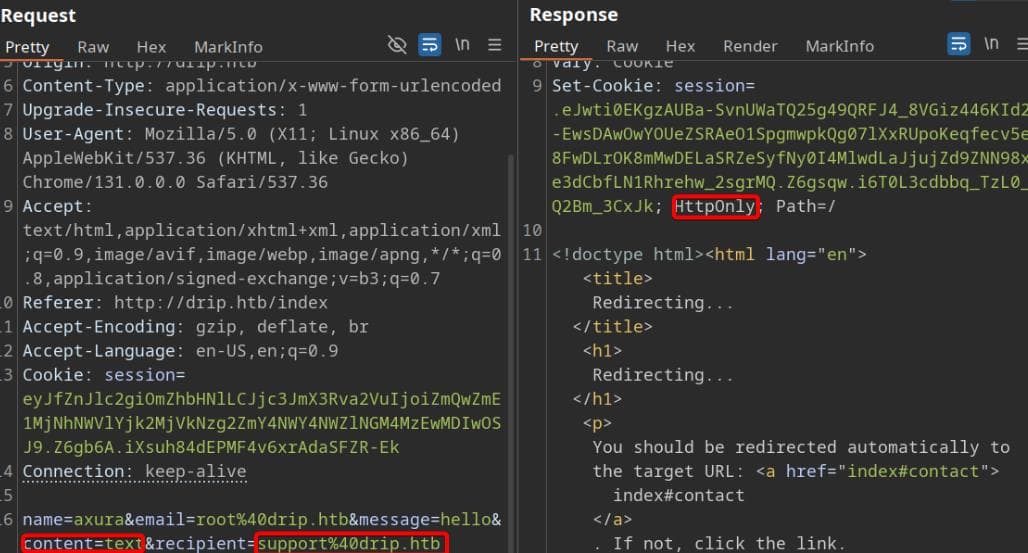The height and width of the screenshot is (553, 1028).
Task: Open the Response MarkInfo tab
Action: tap(839, 46)
